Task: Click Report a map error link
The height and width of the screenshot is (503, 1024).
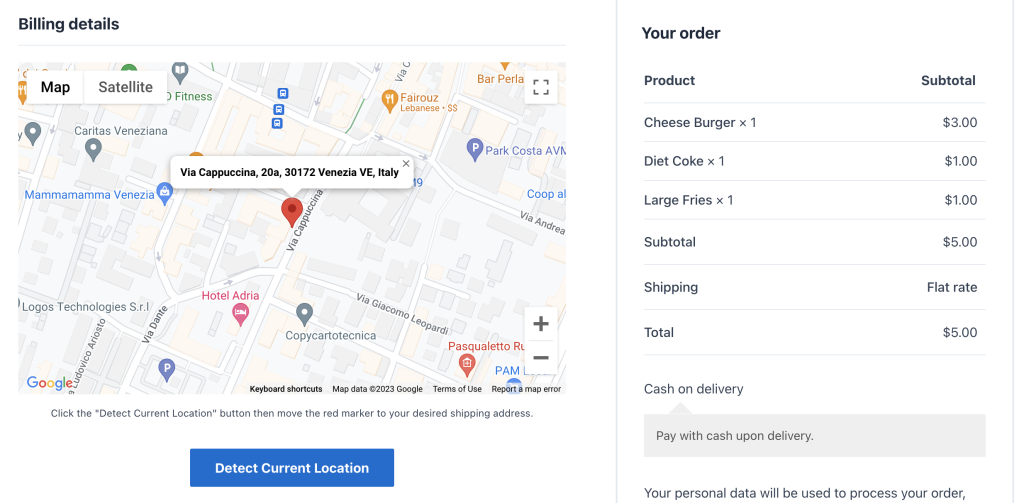Action: click(x=526, y=389)
